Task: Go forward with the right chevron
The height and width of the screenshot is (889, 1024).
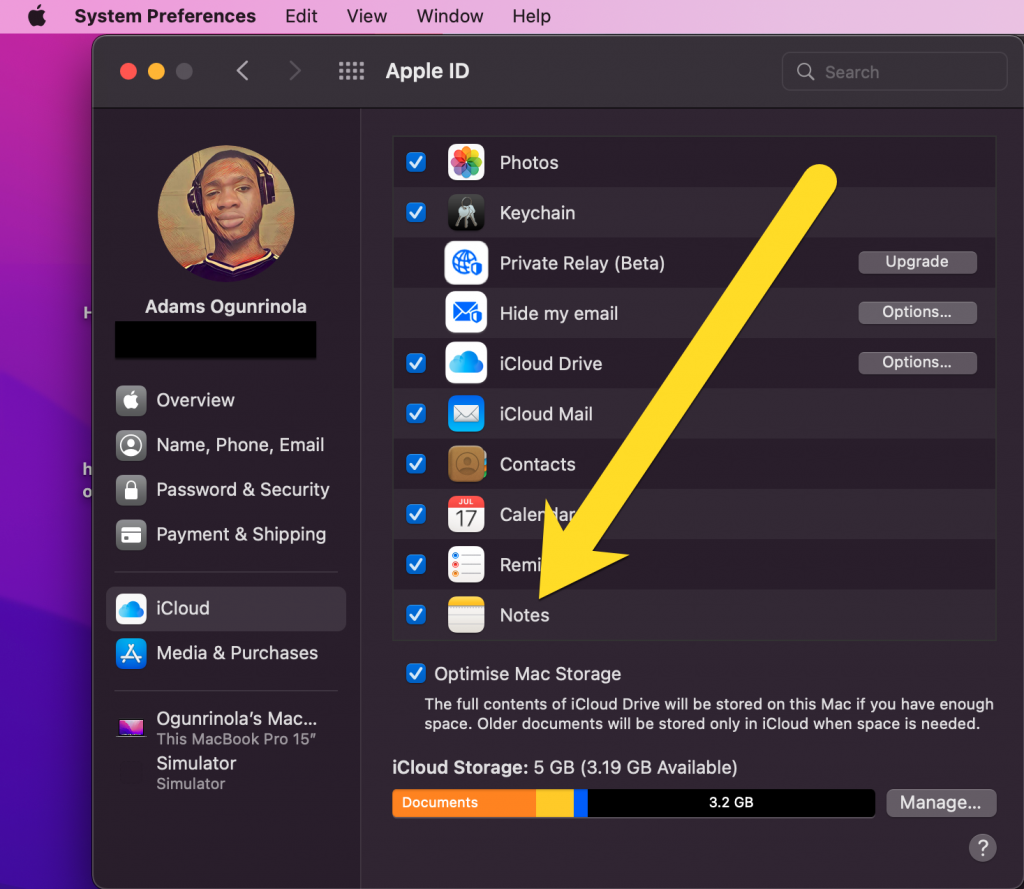Action: click(x=295, y=71)
